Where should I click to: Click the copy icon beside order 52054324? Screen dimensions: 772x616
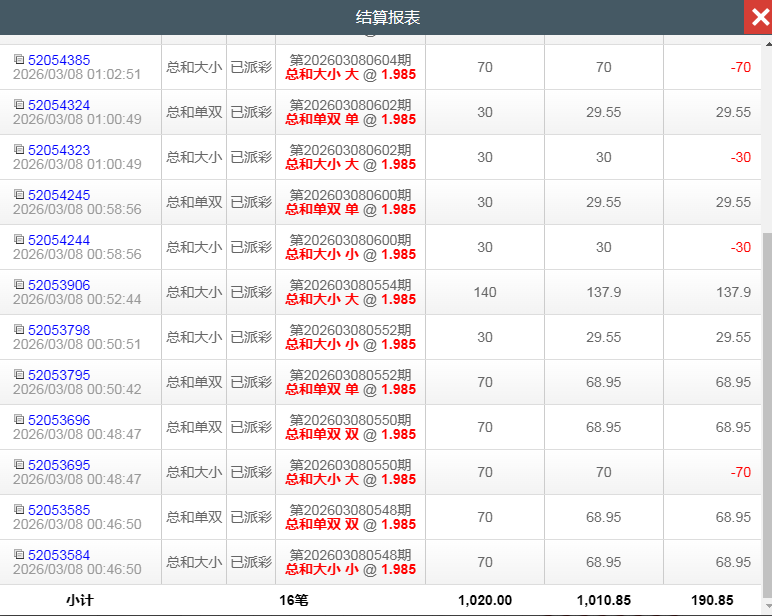pos(19,104)
